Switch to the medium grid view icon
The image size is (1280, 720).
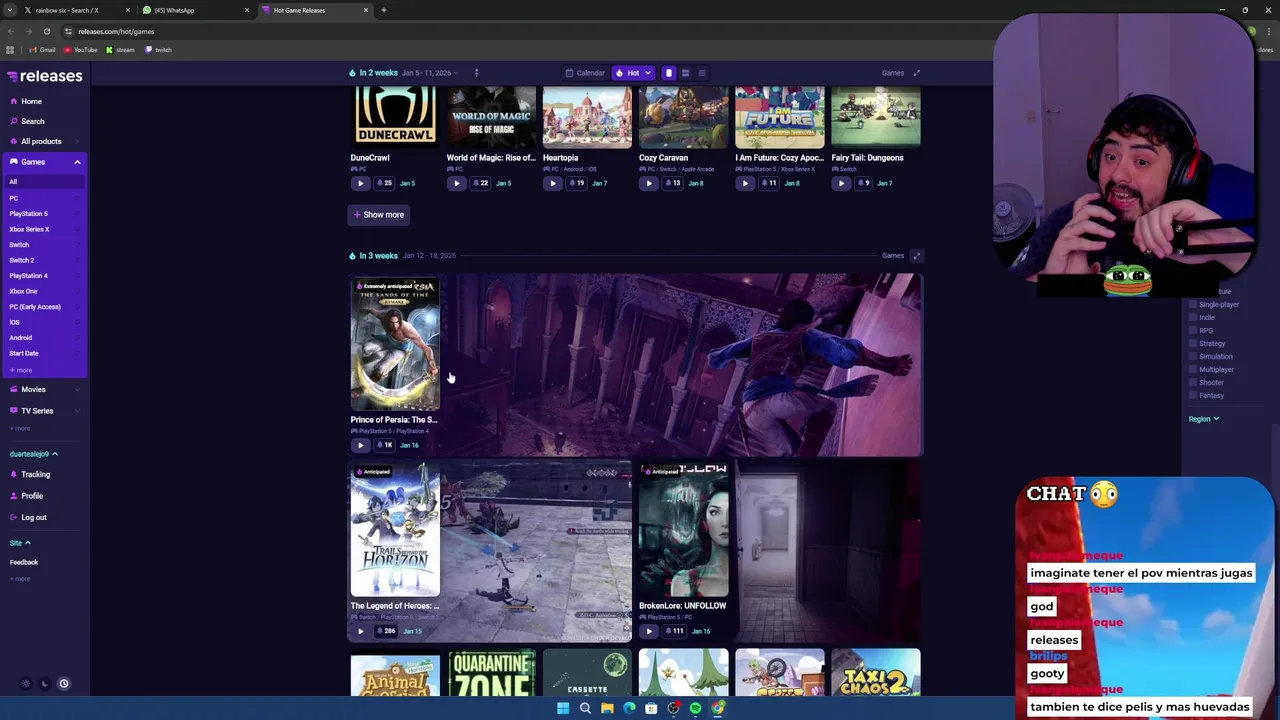[x=685, y=73]
